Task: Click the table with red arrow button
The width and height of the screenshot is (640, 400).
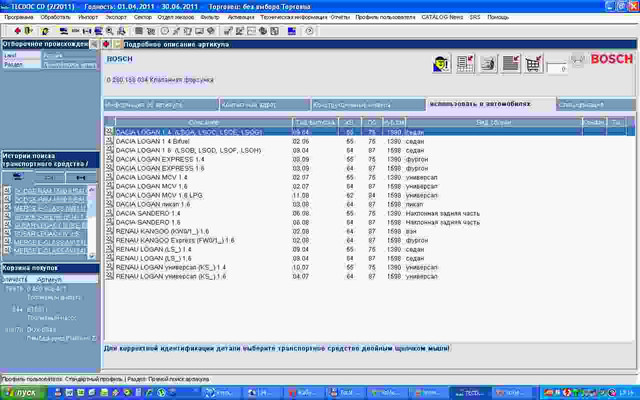Action: coord(464,64)
